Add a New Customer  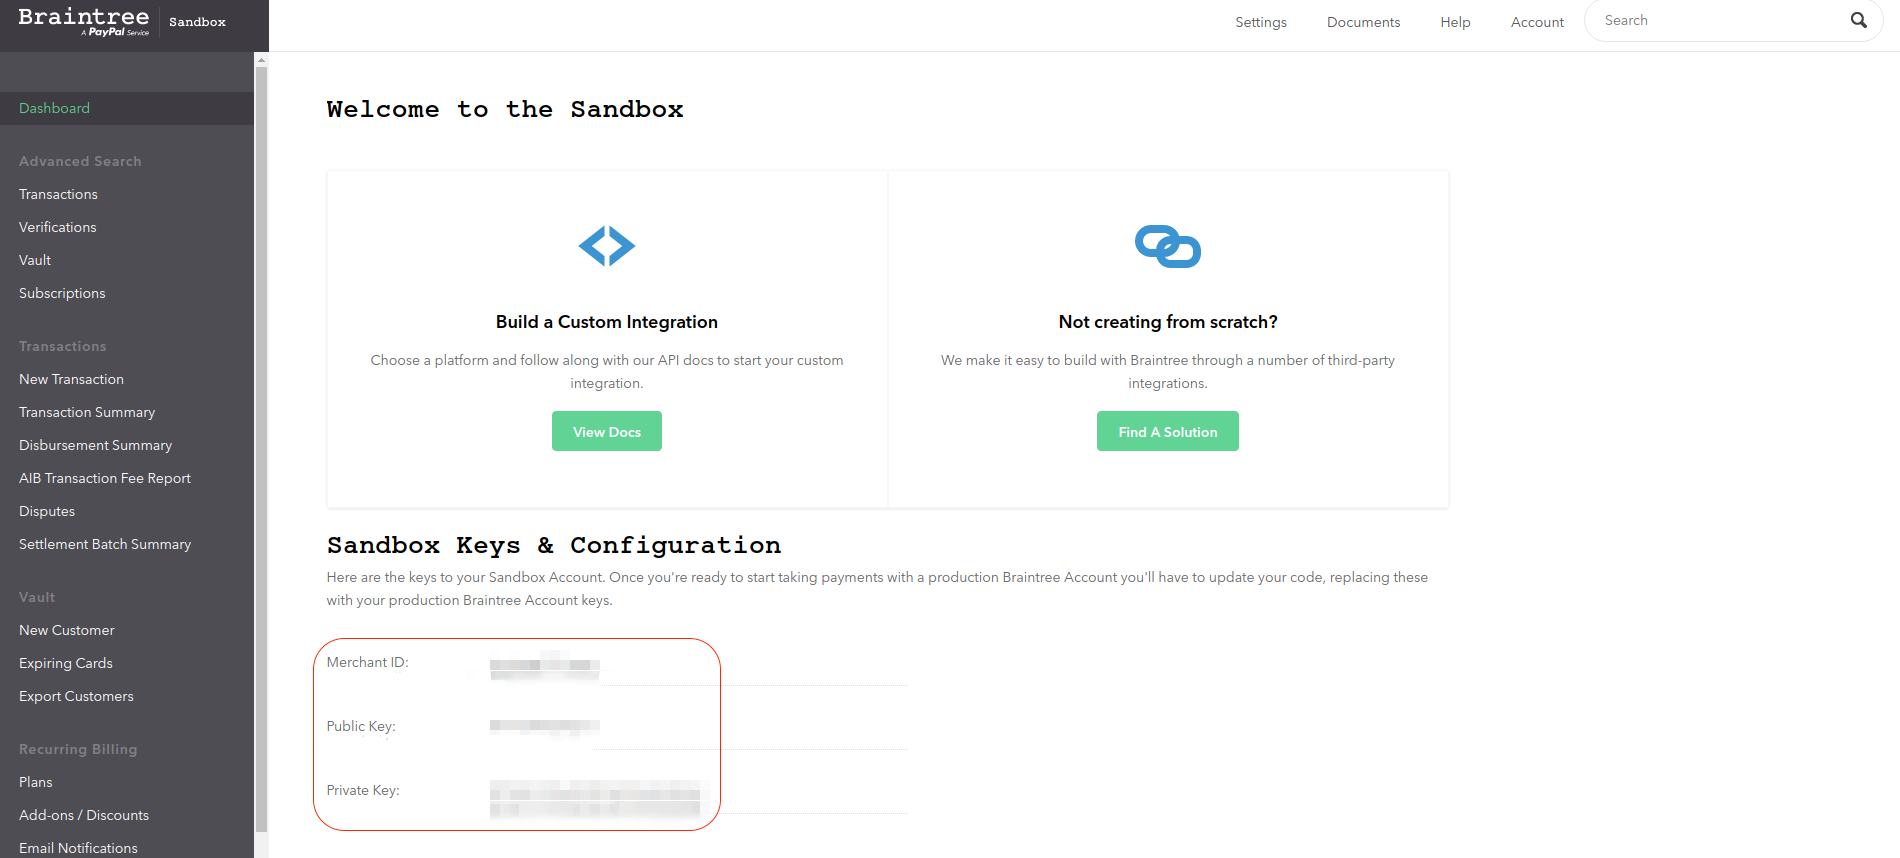pos(67,630)
